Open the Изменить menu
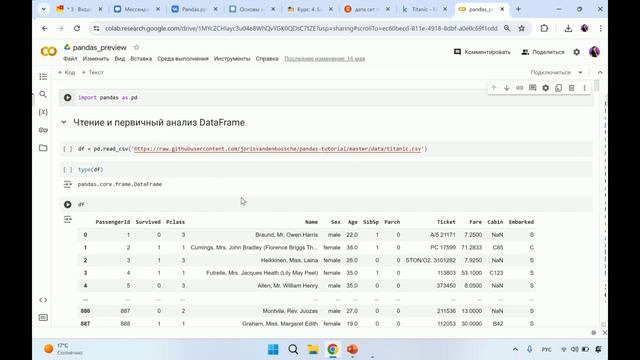640x360 pixels. 96,59
